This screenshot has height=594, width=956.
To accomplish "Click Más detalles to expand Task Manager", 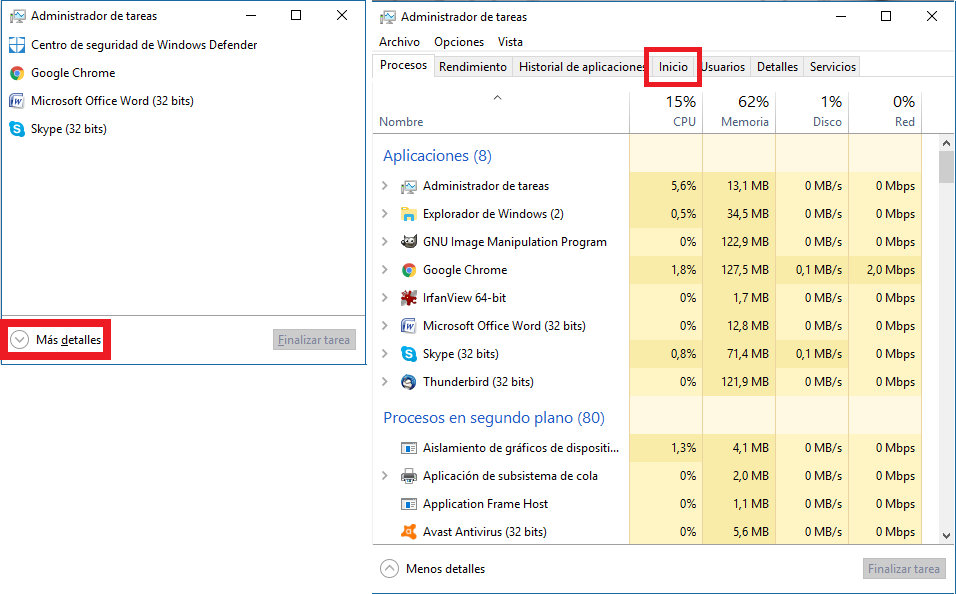I will click(56, 340).
